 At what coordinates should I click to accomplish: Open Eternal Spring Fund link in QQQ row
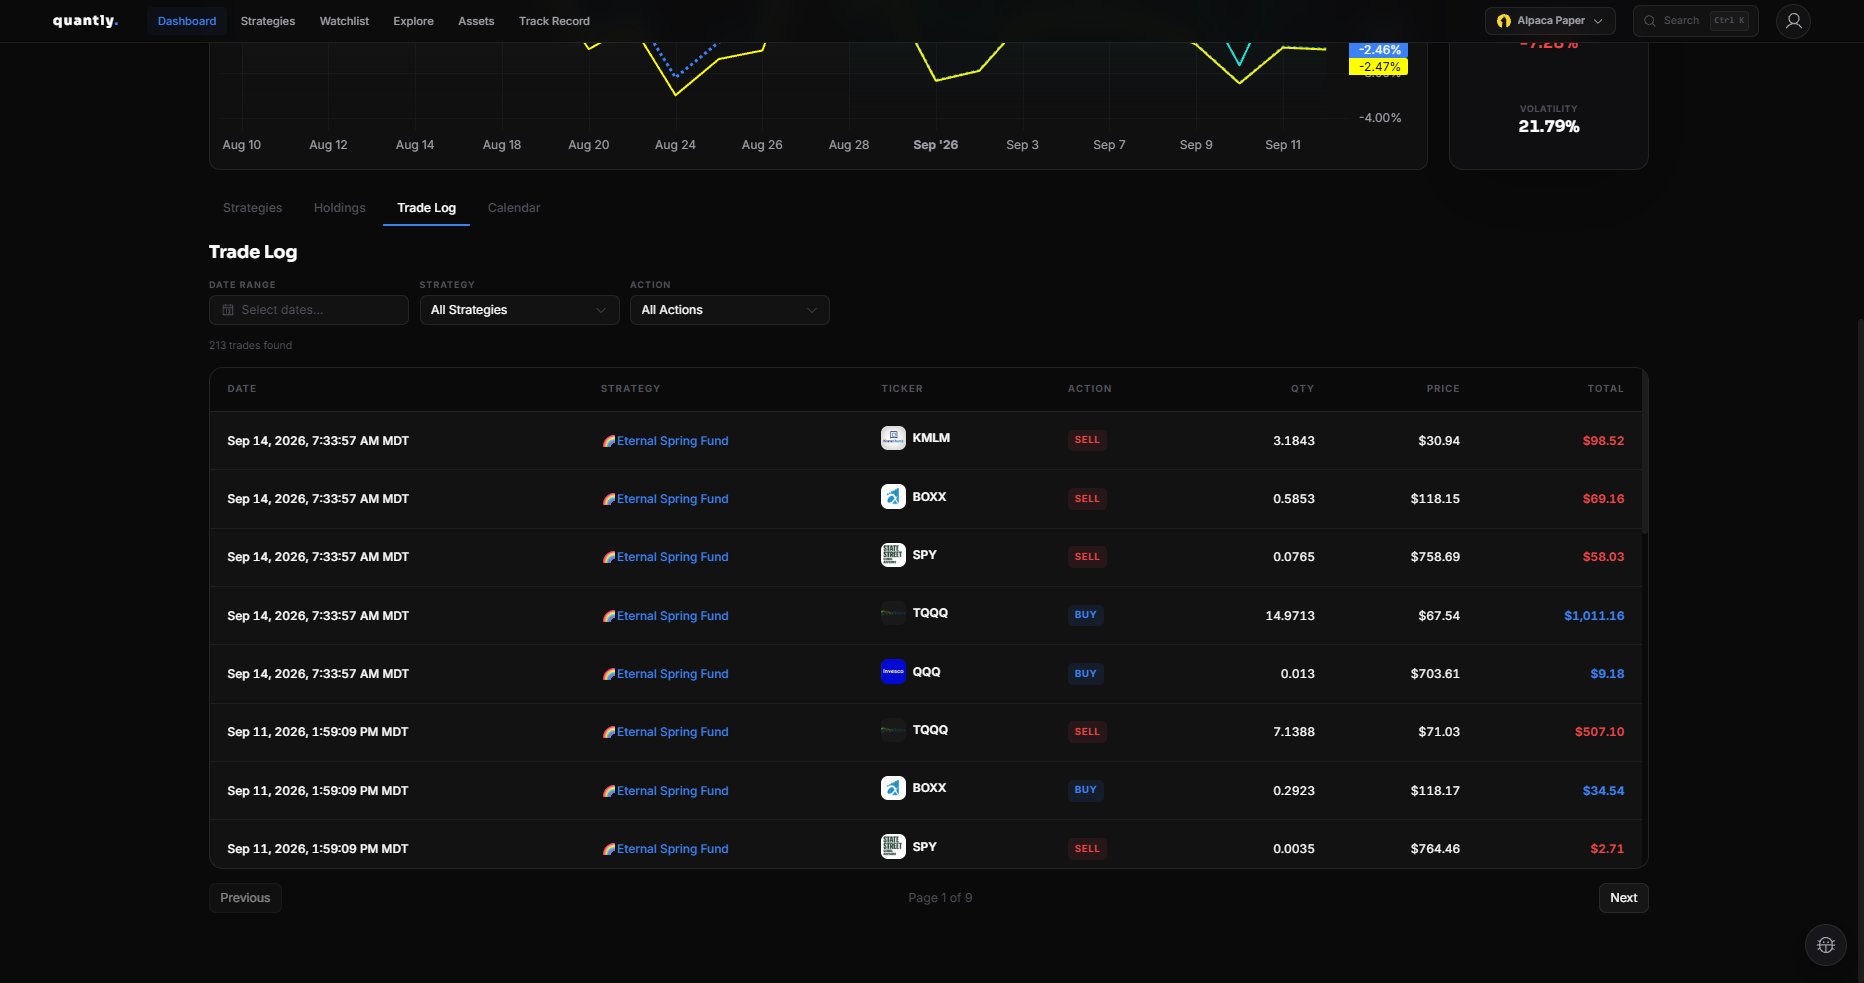click(x=672, y=674)
